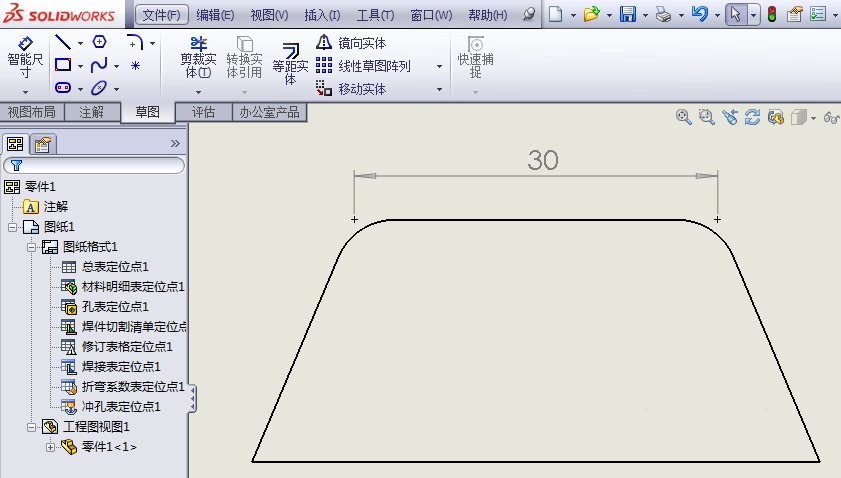Open an existing file
This screenshot has width=841, height=478.
[x=591, y=14]
